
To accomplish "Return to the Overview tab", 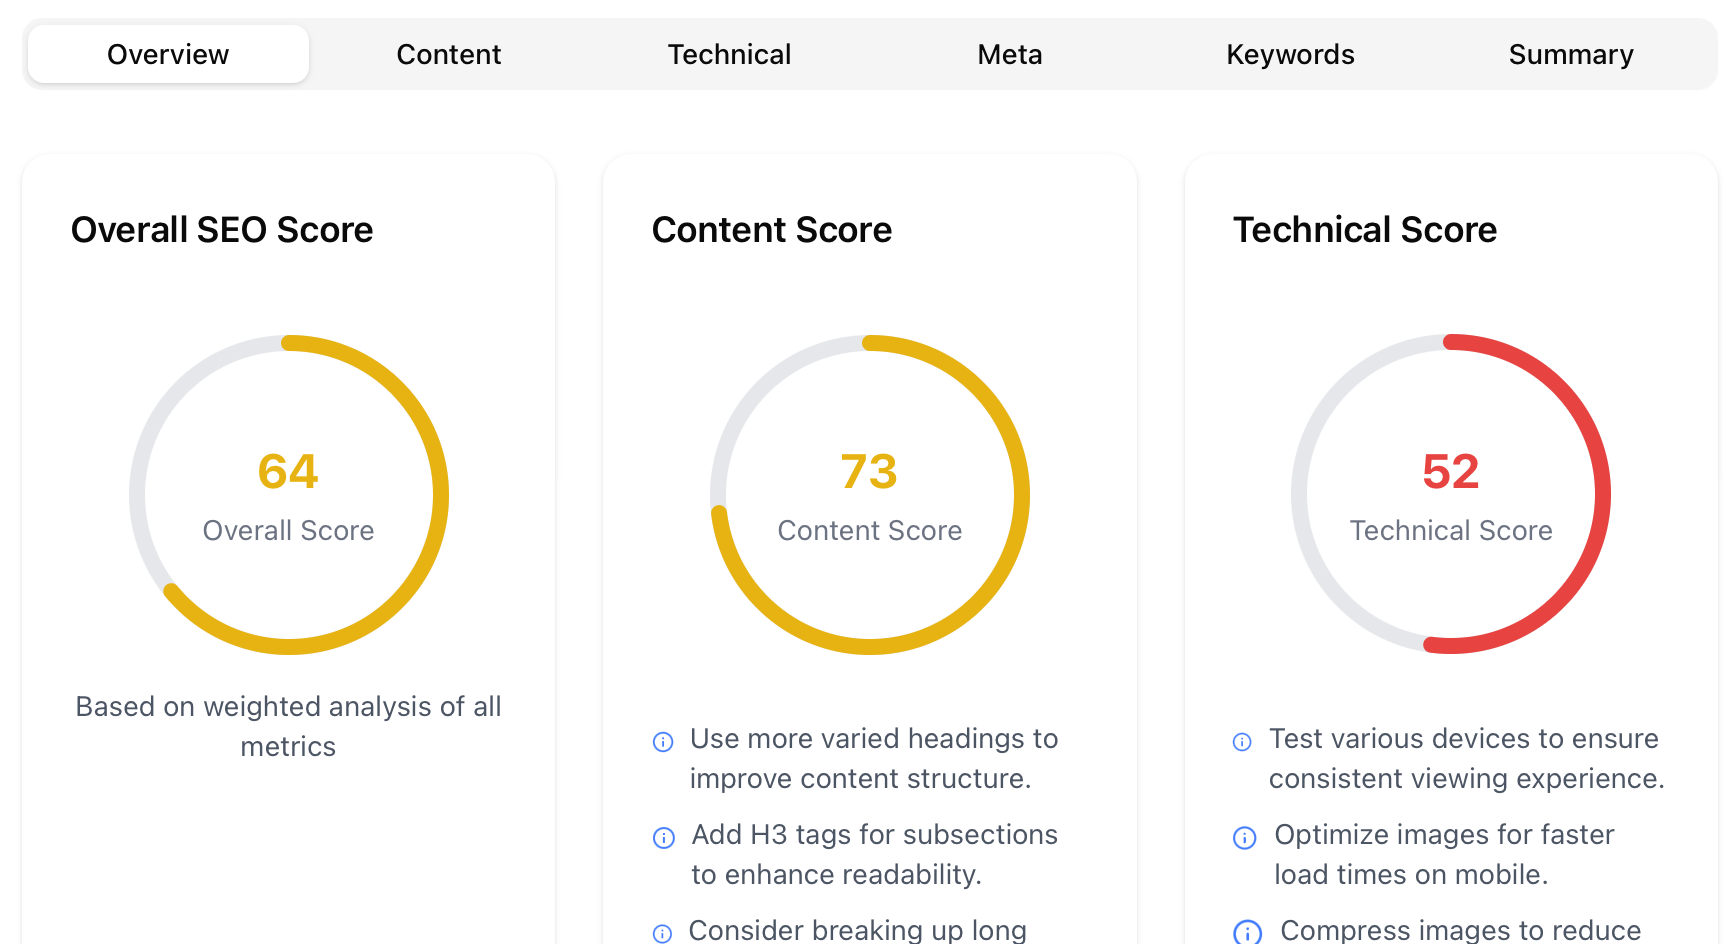I will coord(167,54).
